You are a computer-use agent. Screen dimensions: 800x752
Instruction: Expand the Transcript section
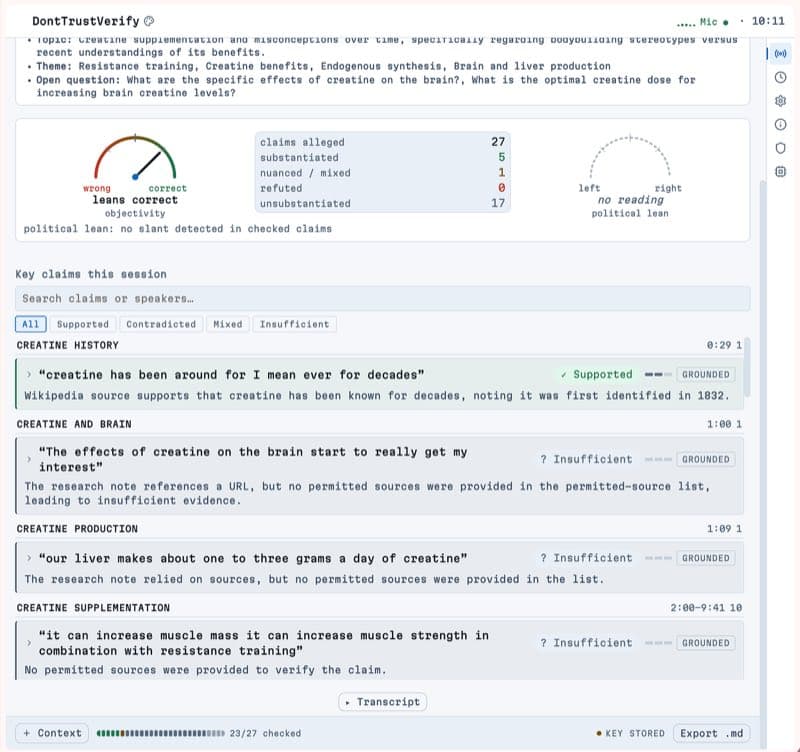tap(383, 701)
